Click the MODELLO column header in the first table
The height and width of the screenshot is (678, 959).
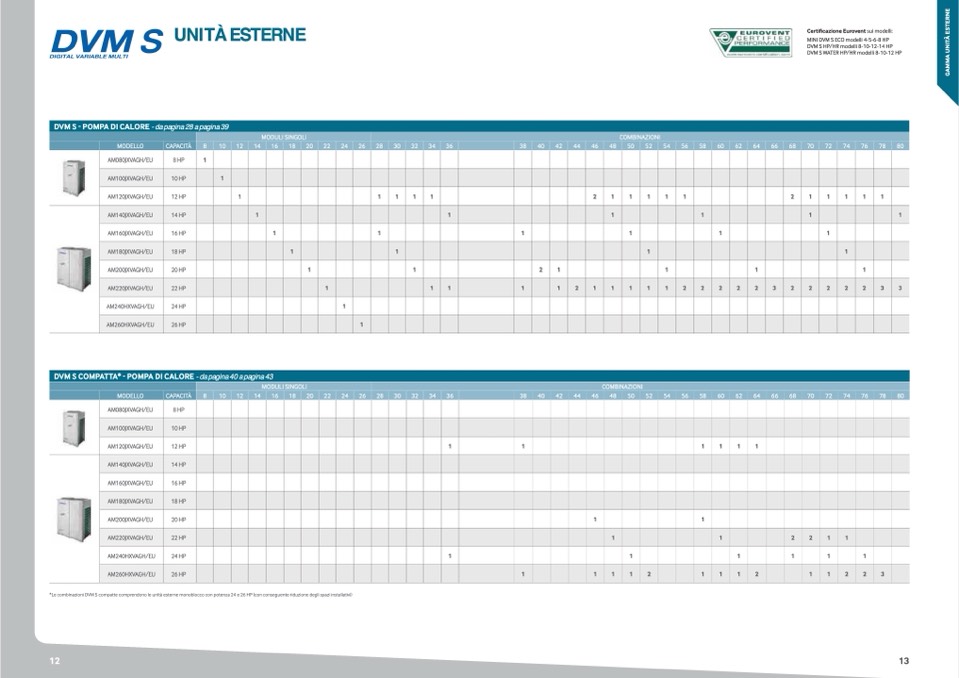pos(130,145)
